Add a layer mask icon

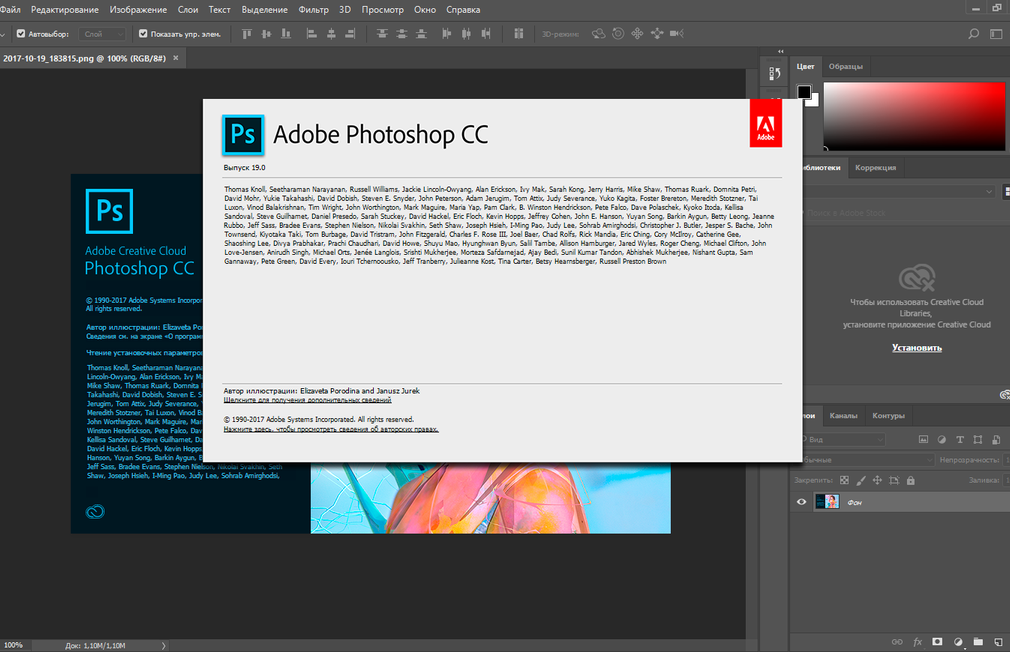click(937, 642)
